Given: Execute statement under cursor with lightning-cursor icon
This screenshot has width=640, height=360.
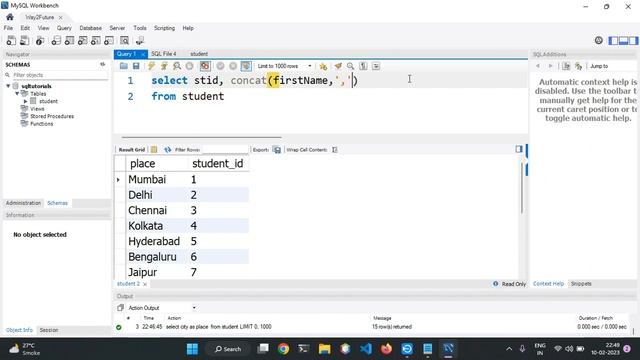Looking at the screenshot, I should (x=164, y=66).
